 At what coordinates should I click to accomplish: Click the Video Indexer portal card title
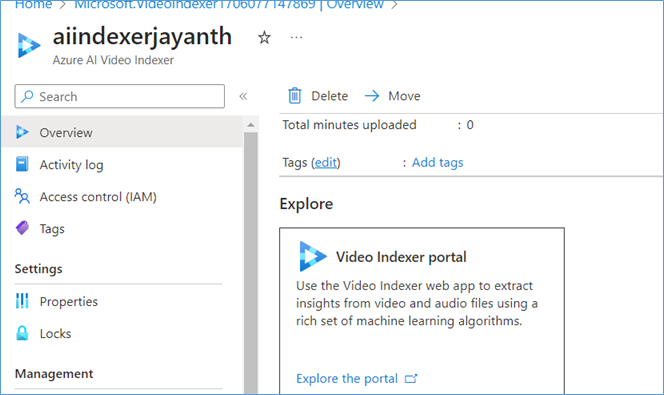coord(401,257)
